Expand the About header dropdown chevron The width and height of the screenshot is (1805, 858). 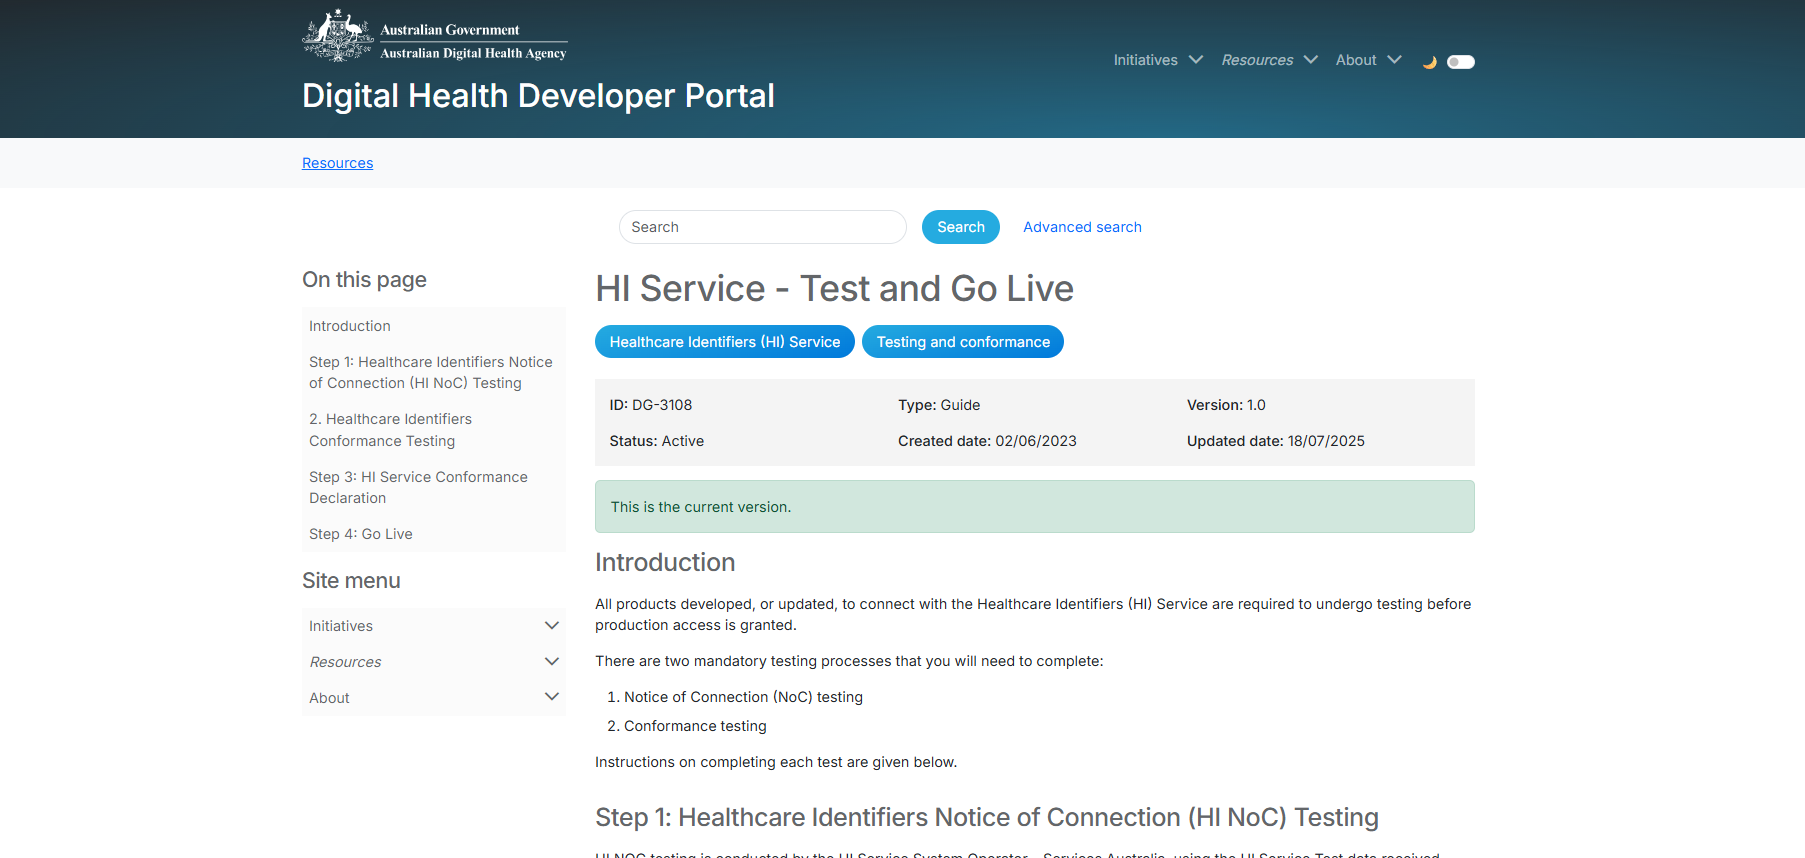tap(1394, 60)
